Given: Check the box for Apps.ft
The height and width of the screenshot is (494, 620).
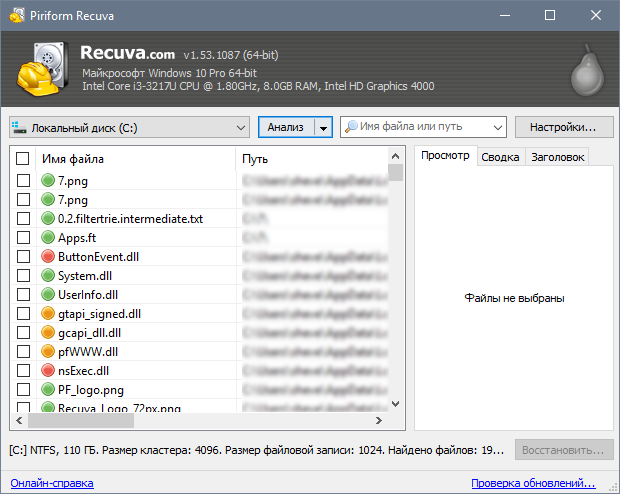Looking at the screenshot, I should pyautogui.click(x=23, y=237).
